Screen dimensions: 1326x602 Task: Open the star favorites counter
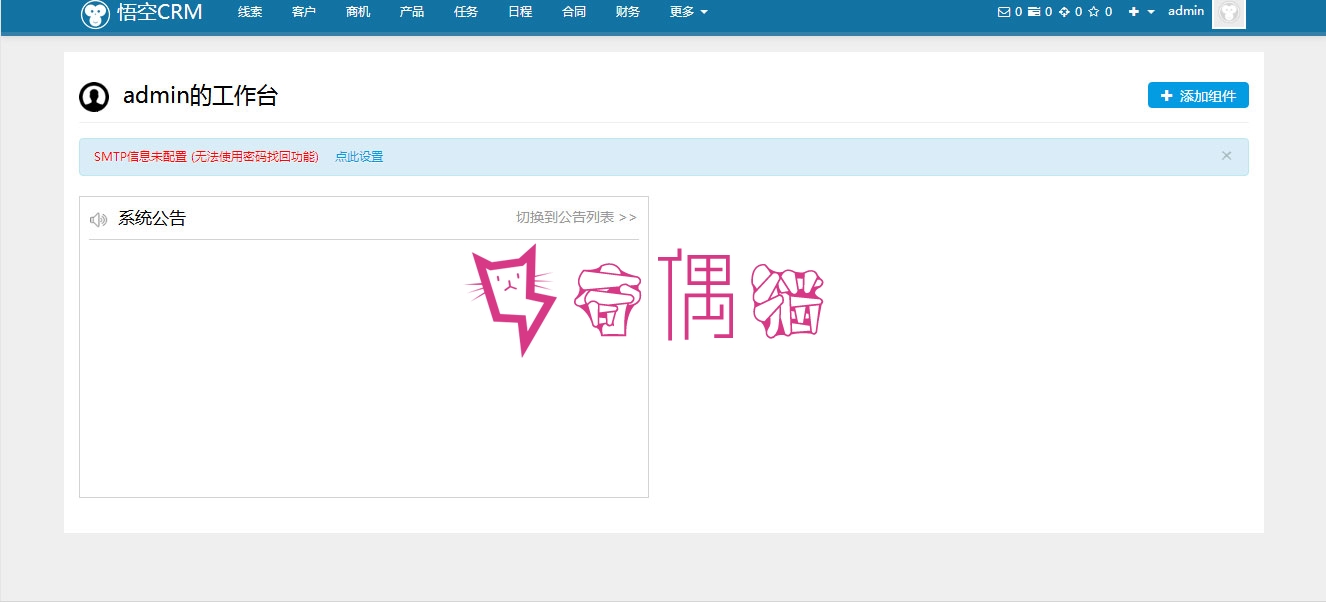(x=1094, y=12)
